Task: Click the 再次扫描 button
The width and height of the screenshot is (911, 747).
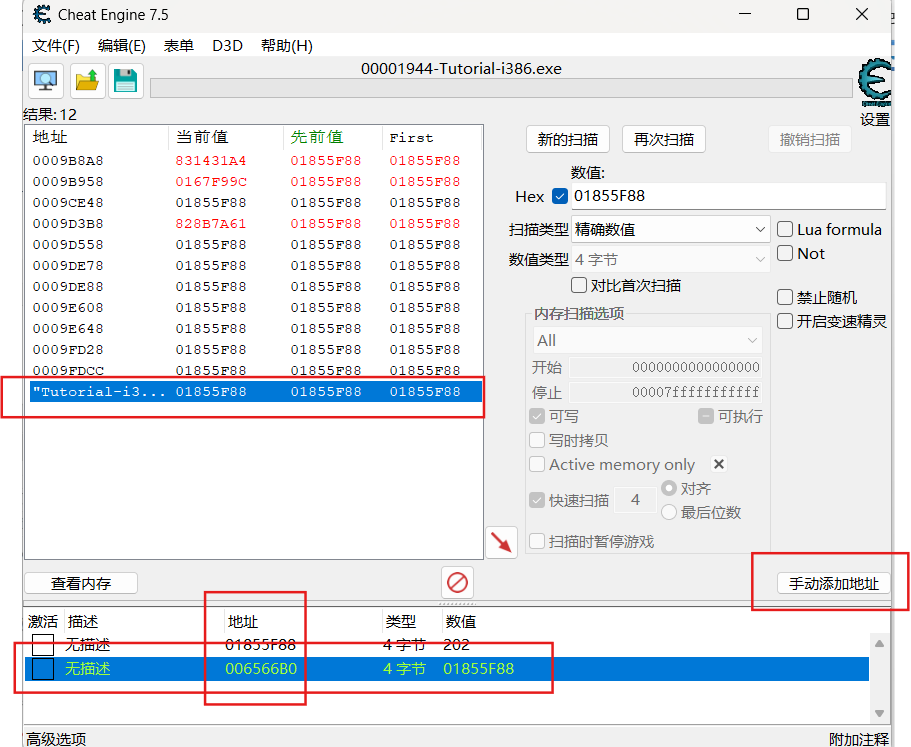Action: tap(663, 139)
